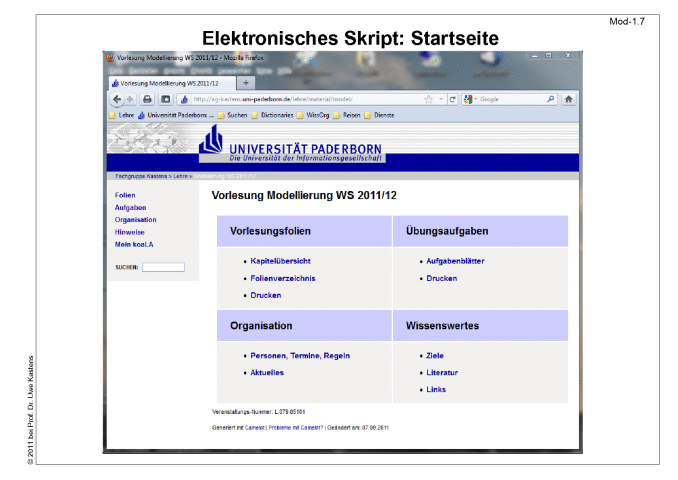The height and width of the screenshot is (480, 678).
Task: Open Folien in the left sidebar
Action: [125, 195]
